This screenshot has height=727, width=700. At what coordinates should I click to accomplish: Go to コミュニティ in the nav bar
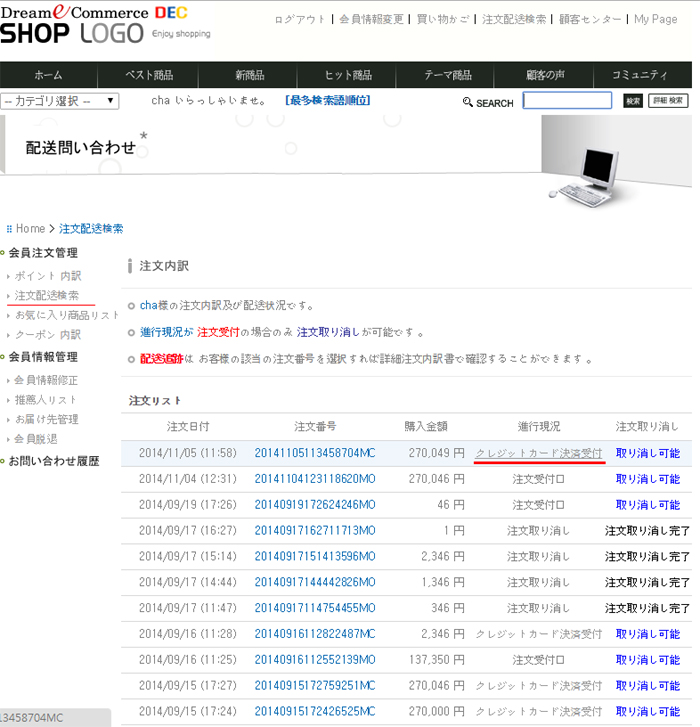(640, 75)
